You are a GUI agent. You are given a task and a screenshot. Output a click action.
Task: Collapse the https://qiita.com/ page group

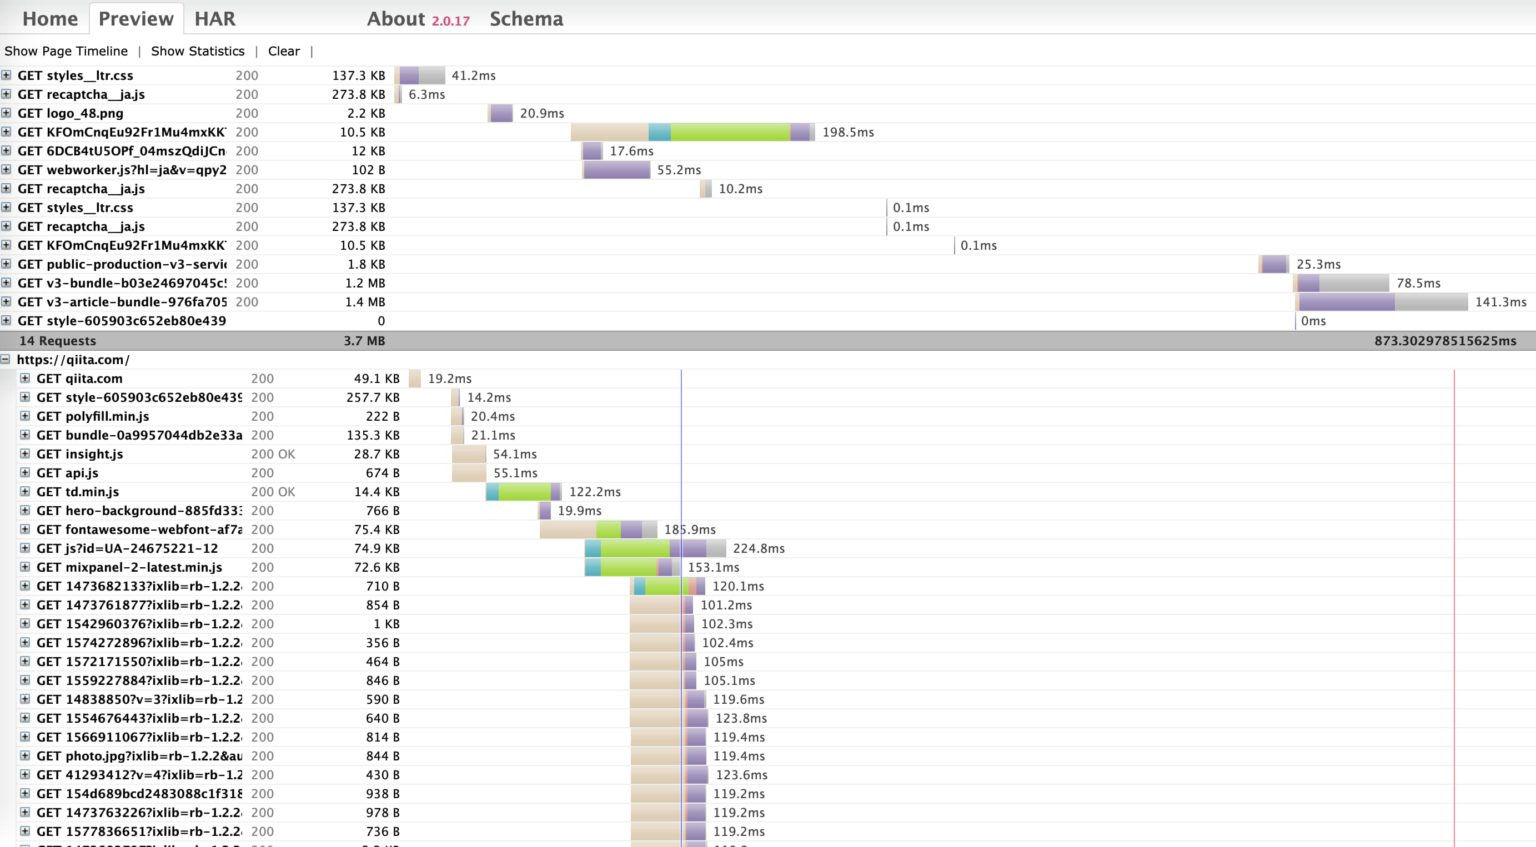pos(6,360)
